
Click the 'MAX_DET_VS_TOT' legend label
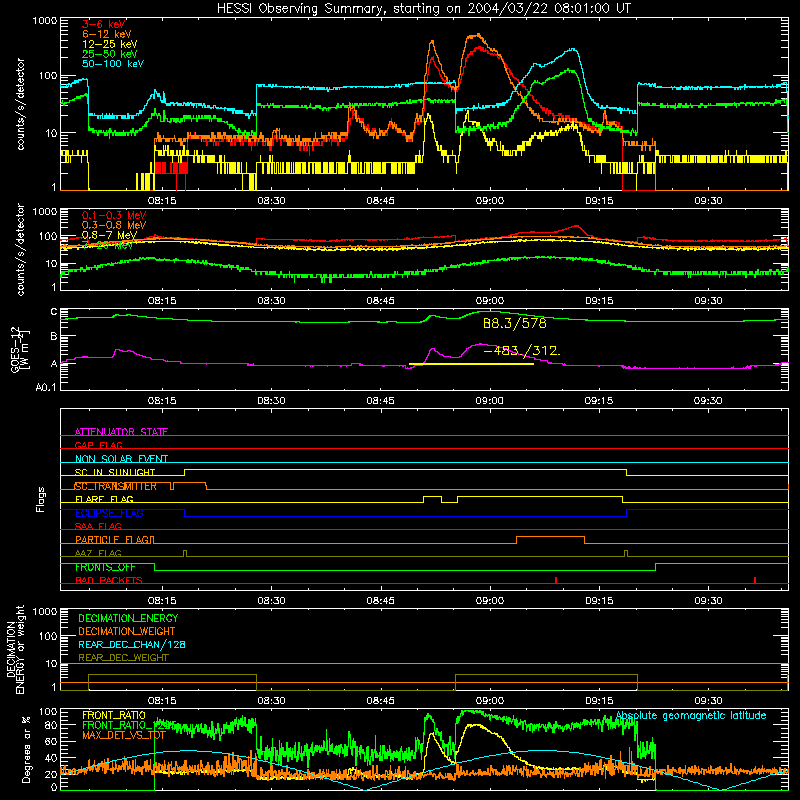(124, 735)
